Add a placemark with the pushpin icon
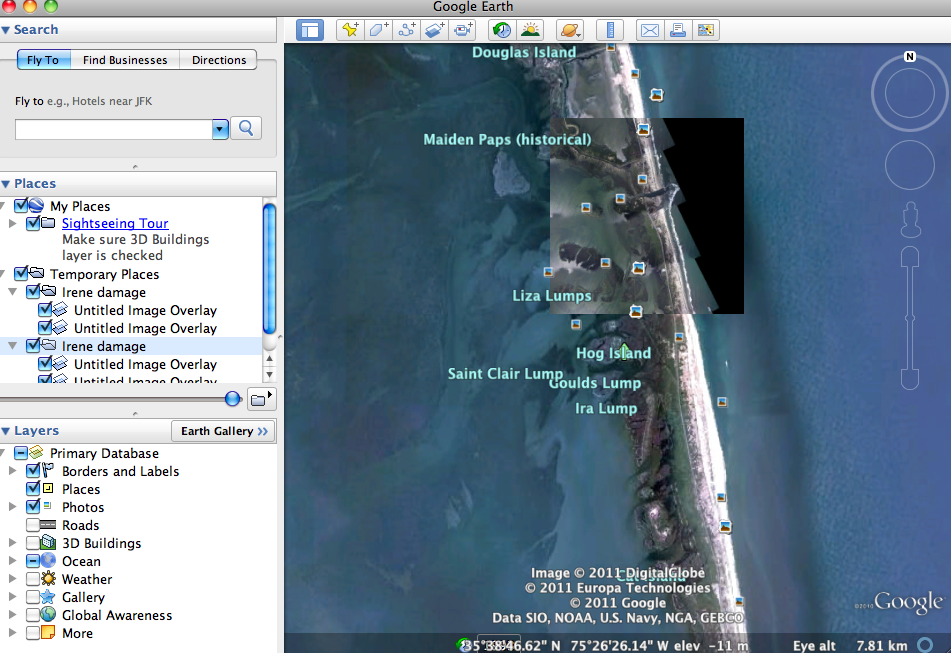The image size is (951, 653). (x=350, y=30)
